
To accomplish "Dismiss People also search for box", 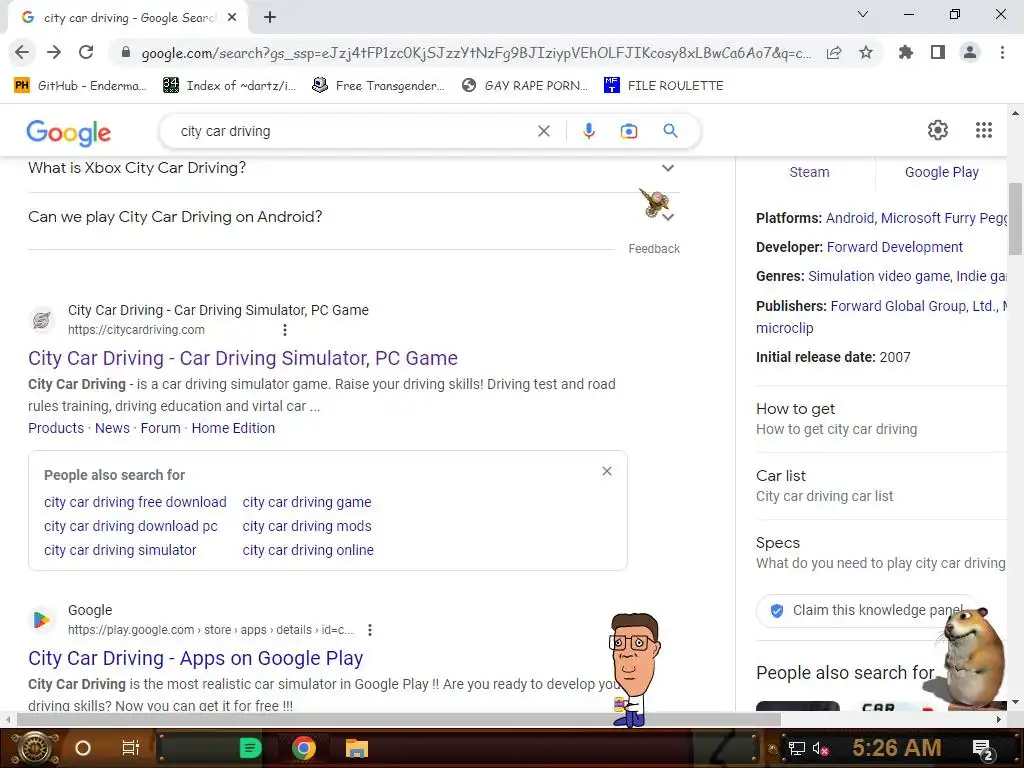I will [x=607, y=471].
